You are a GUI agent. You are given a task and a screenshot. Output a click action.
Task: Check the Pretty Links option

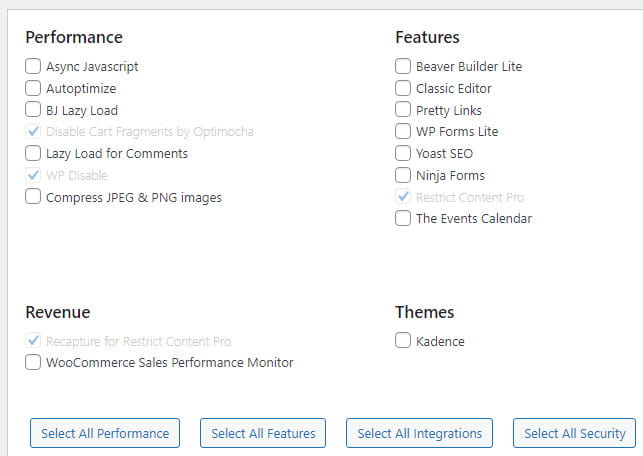[403, 110]
